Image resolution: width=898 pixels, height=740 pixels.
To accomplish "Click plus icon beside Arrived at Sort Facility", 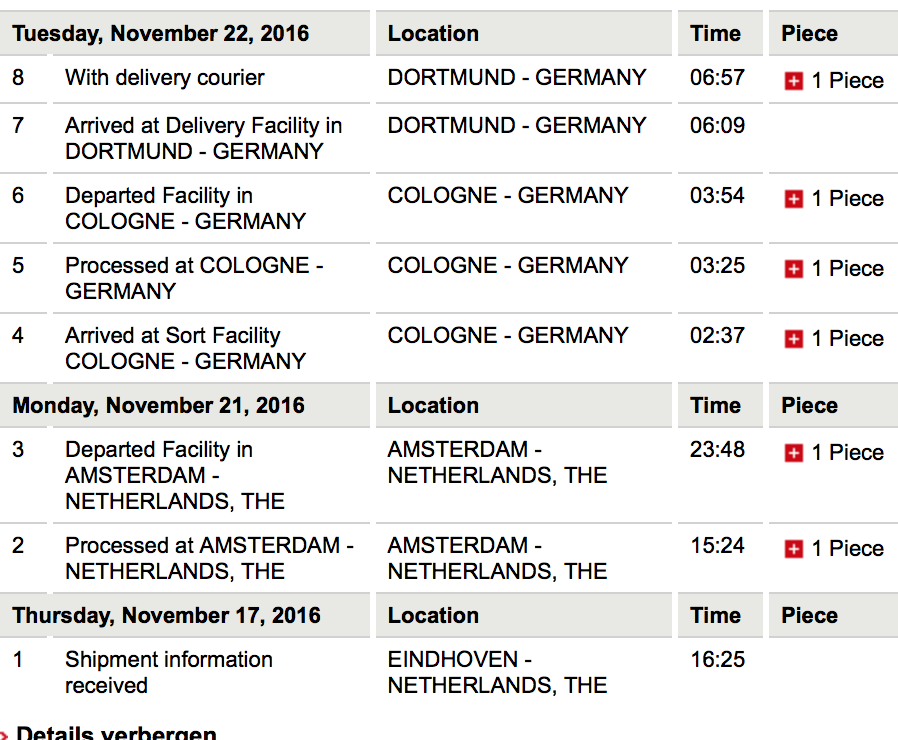I will [x=794, y=340].
